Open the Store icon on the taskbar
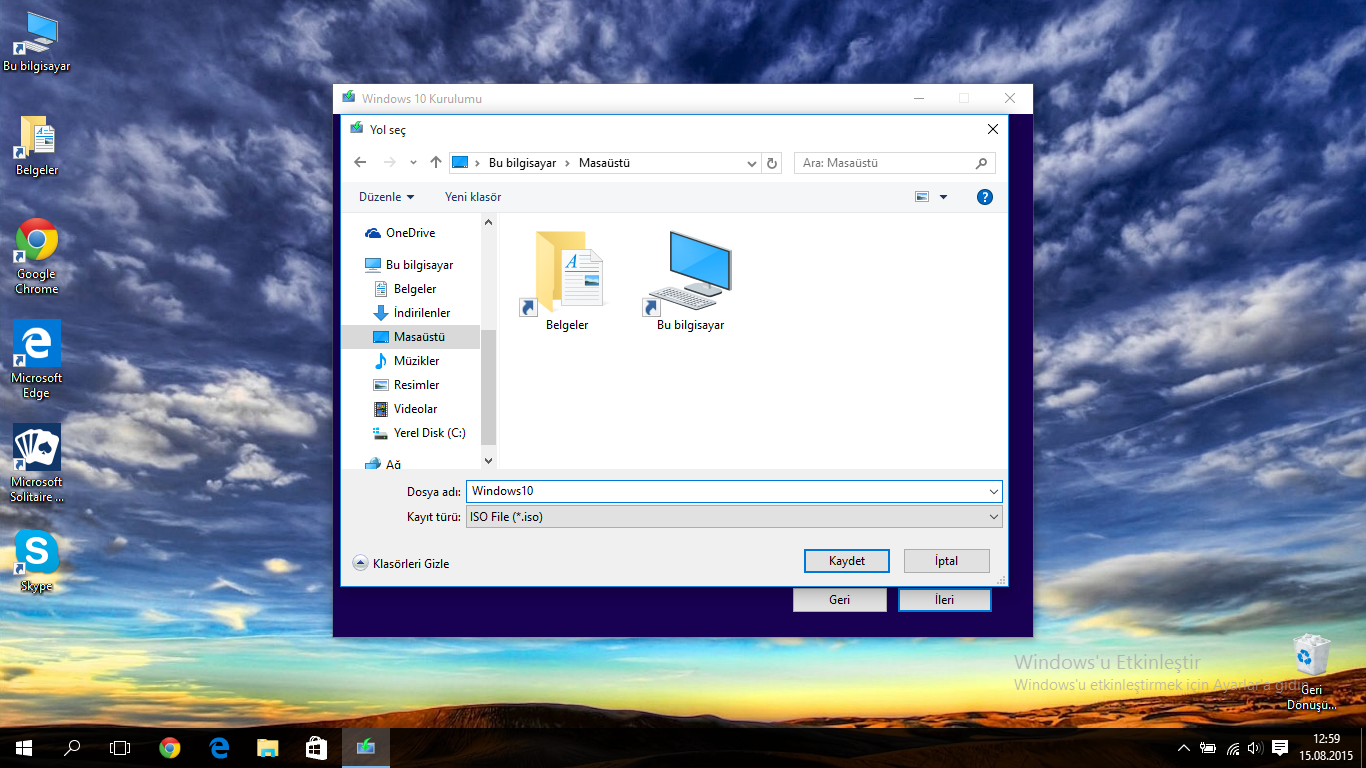 pyautogui.click(x=316, y=747)
